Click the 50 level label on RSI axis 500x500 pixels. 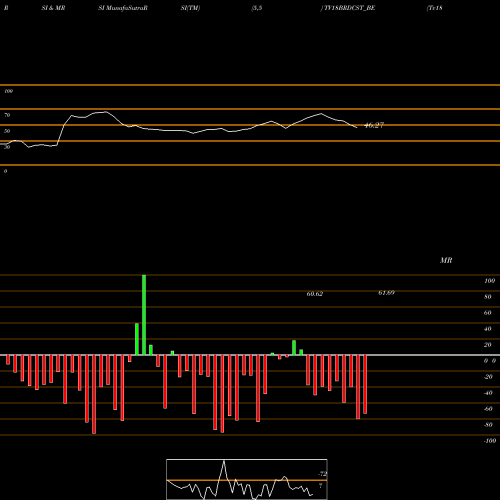pyautogui.click(x=7, y=131)
